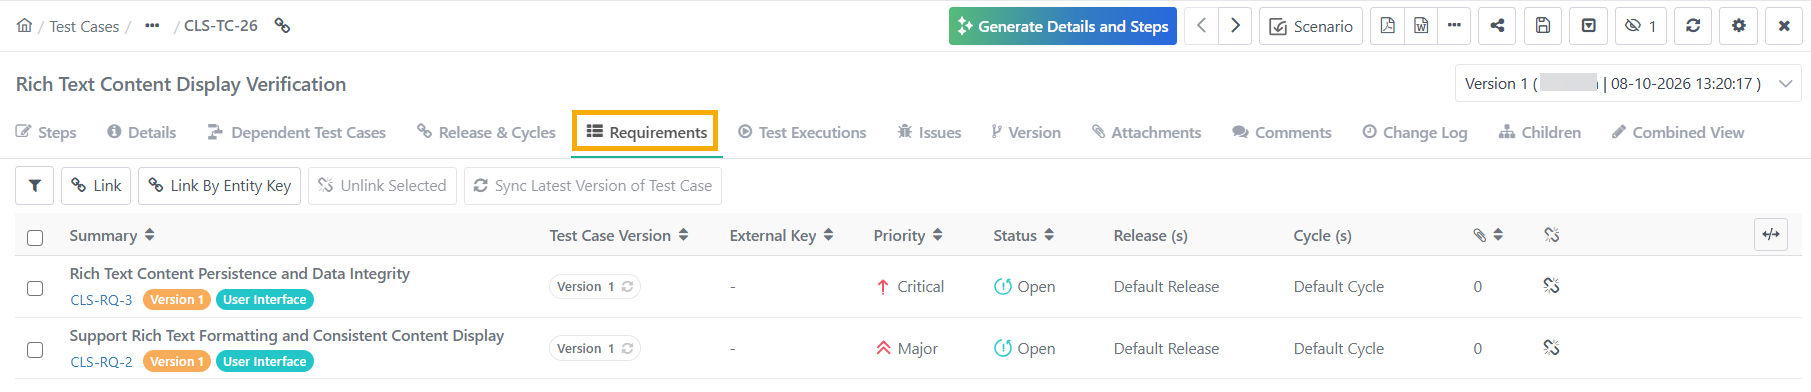The image size is (1811, 392).
Task: Switch to the Issues tab
Action: point(929,132)
